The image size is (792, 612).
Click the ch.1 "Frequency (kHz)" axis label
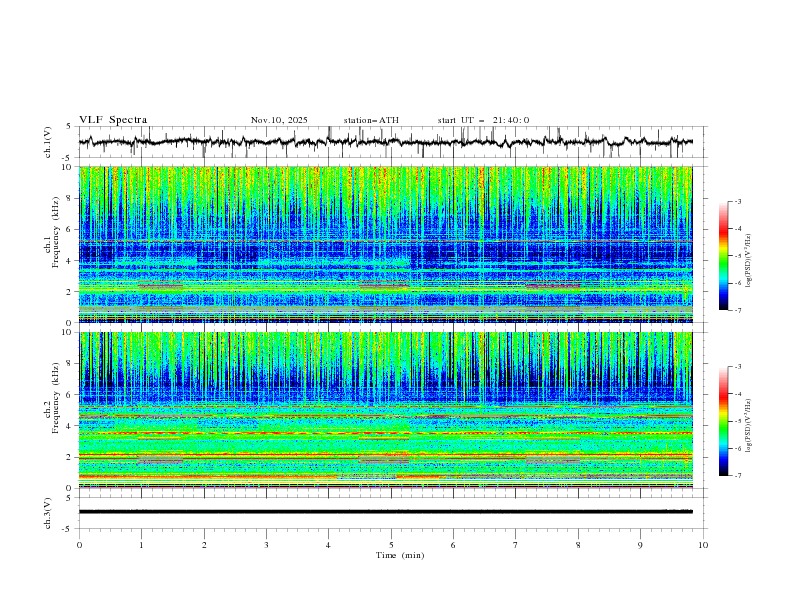(56, 233)
